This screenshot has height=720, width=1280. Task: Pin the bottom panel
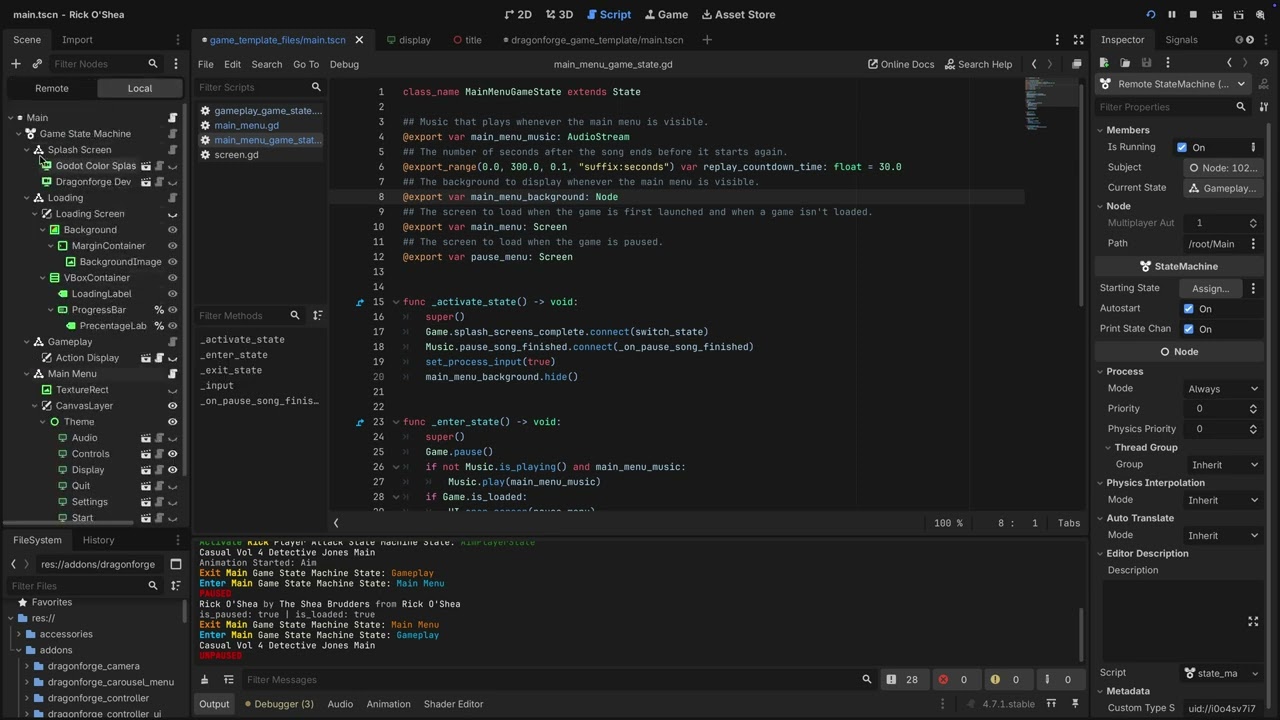(x=1075, y=704)
